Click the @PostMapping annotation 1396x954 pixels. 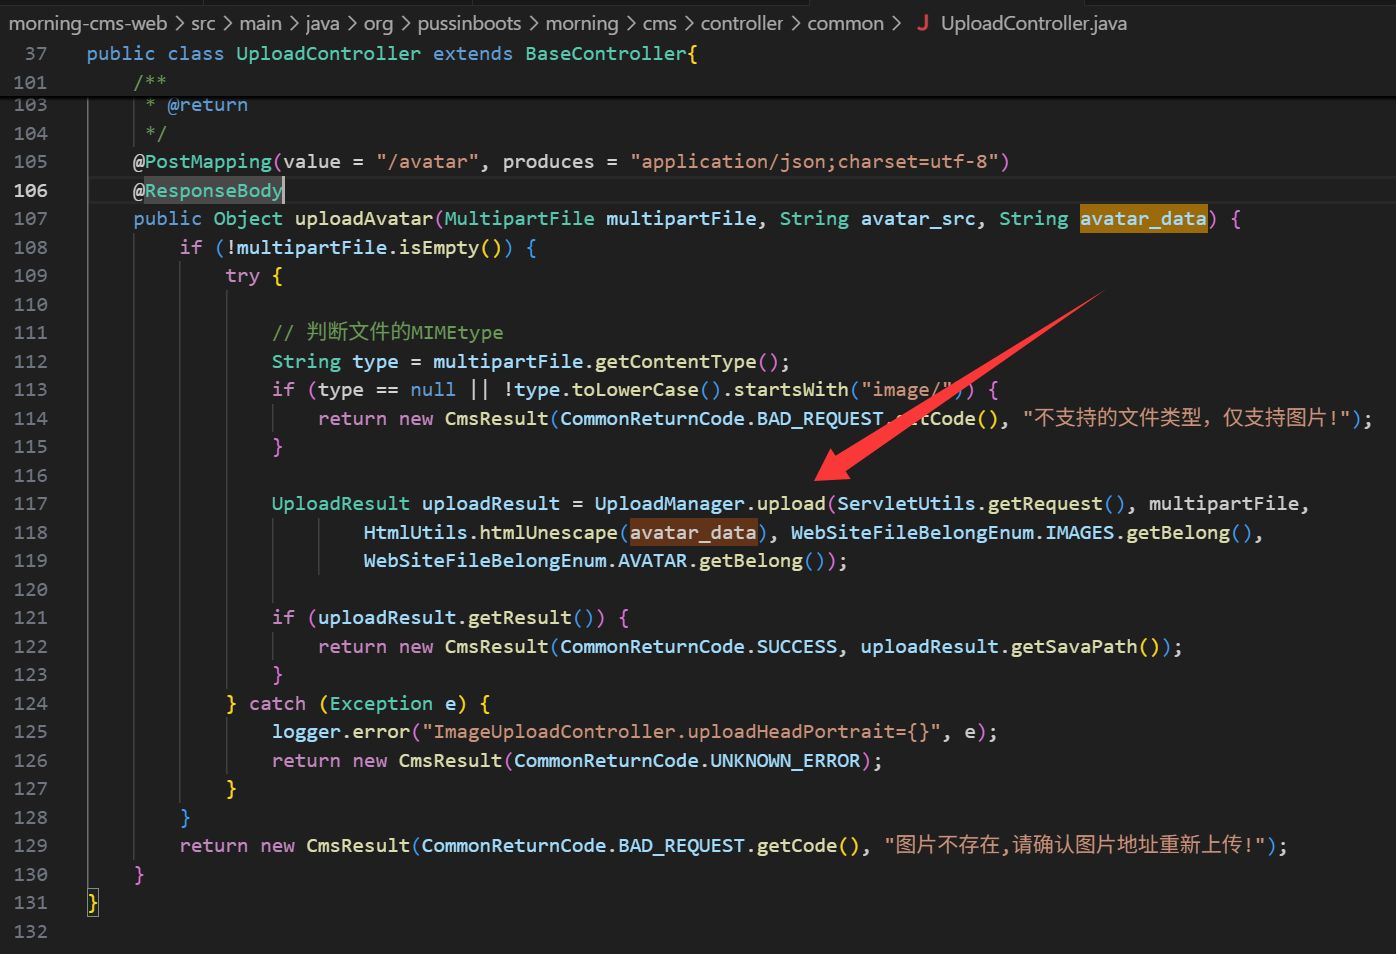click(202, 162)
